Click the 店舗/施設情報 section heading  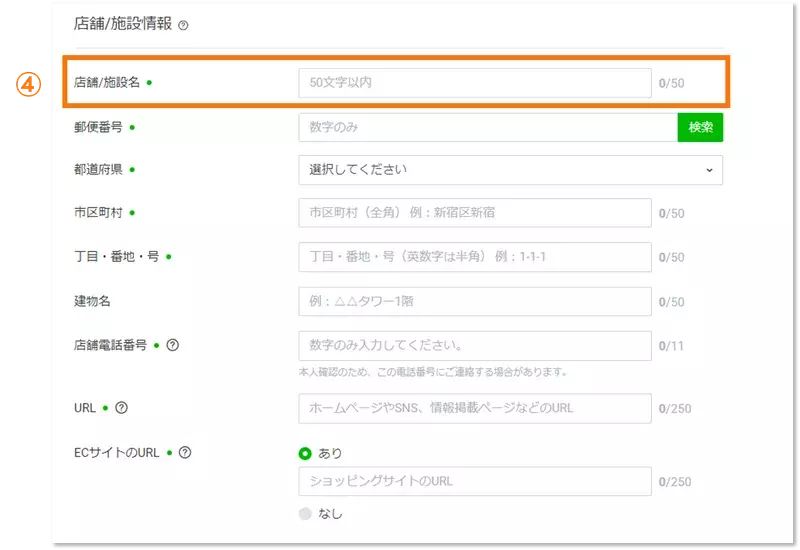click(x=123, y=24)
